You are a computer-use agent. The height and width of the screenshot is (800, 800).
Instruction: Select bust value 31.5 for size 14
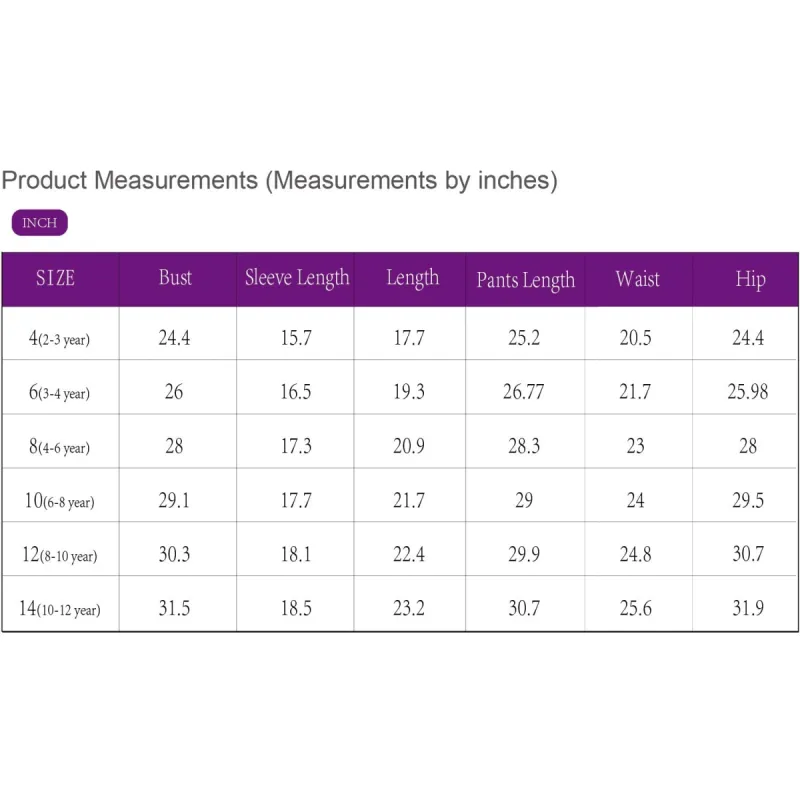tap(174, 608)
